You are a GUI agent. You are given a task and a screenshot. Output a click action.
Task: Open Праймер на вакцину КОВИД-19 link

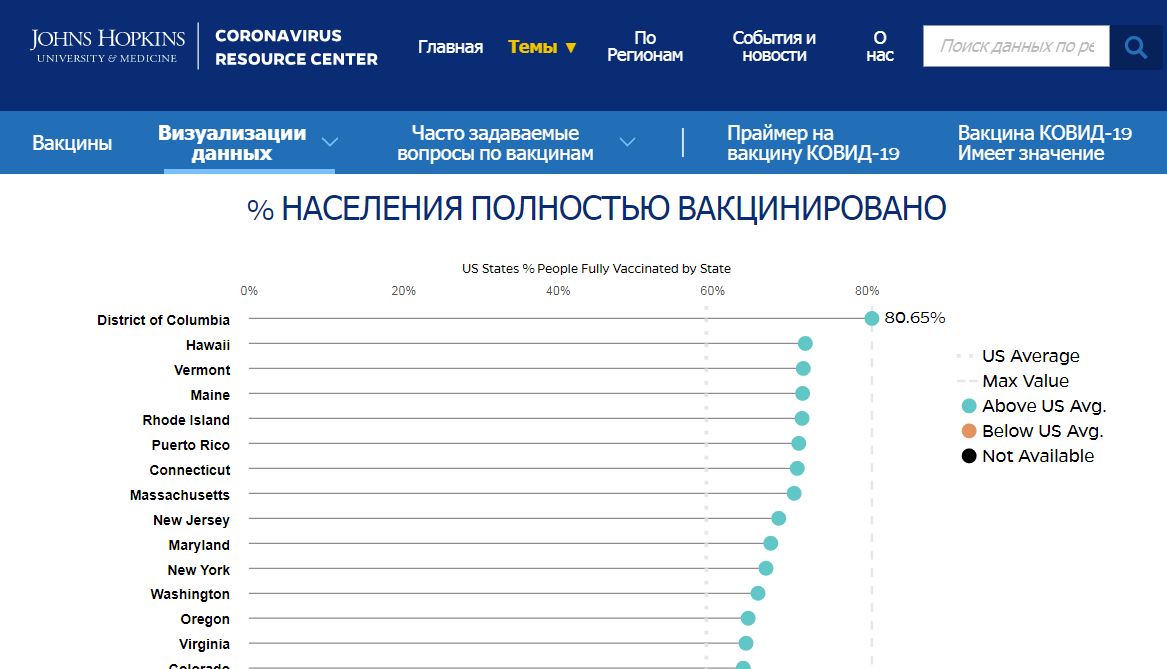(813, 143)
